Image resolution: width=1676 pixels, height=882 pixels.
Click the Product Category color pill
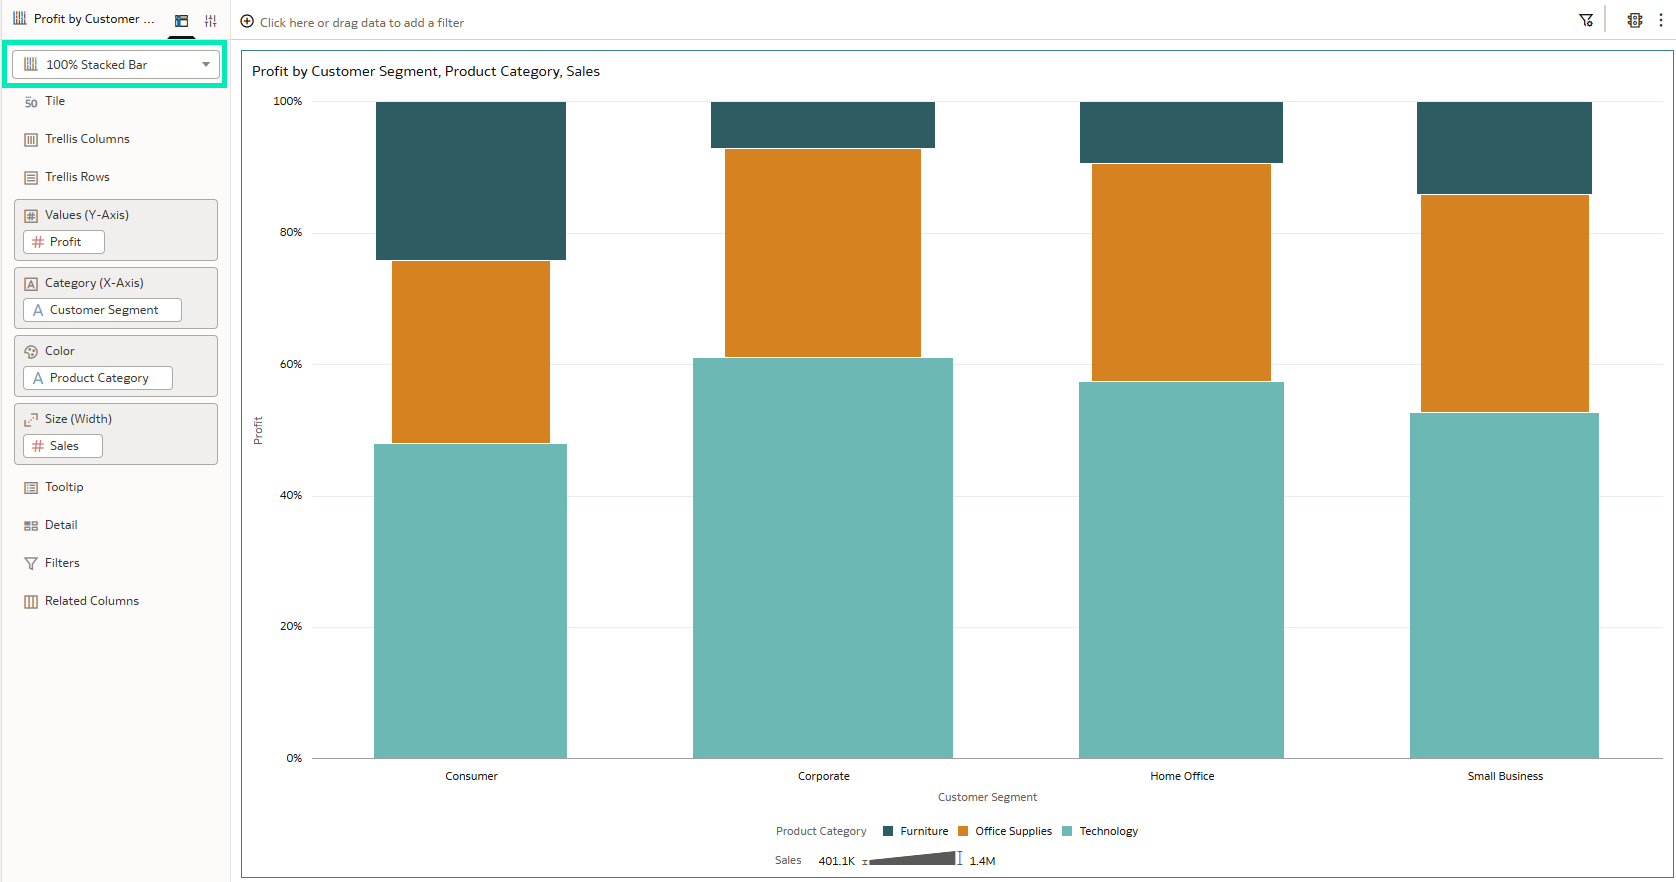[98, 378]
